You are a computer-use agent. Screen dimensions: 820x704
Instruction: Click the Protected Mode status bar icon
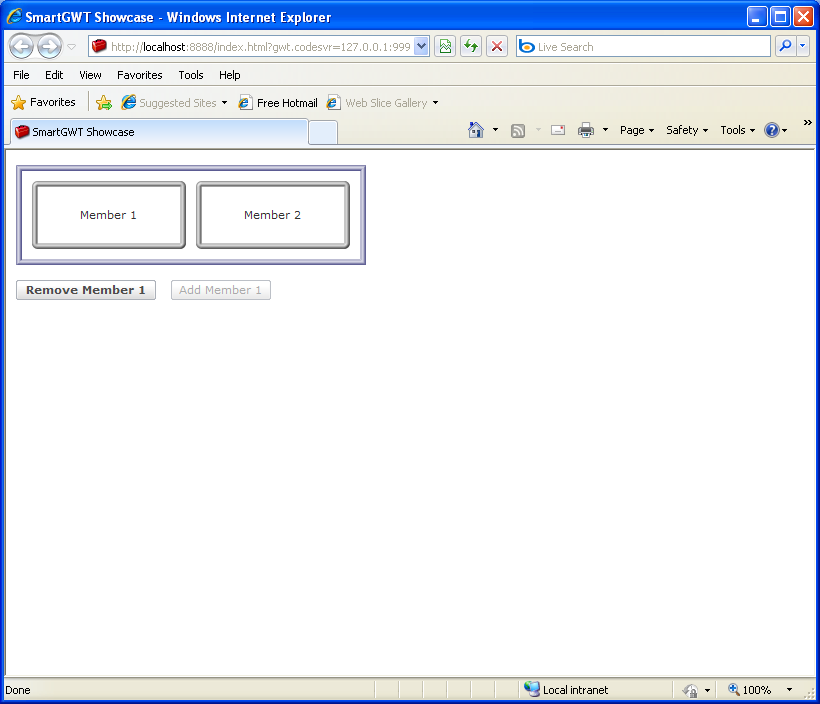(x=690, y=690)
